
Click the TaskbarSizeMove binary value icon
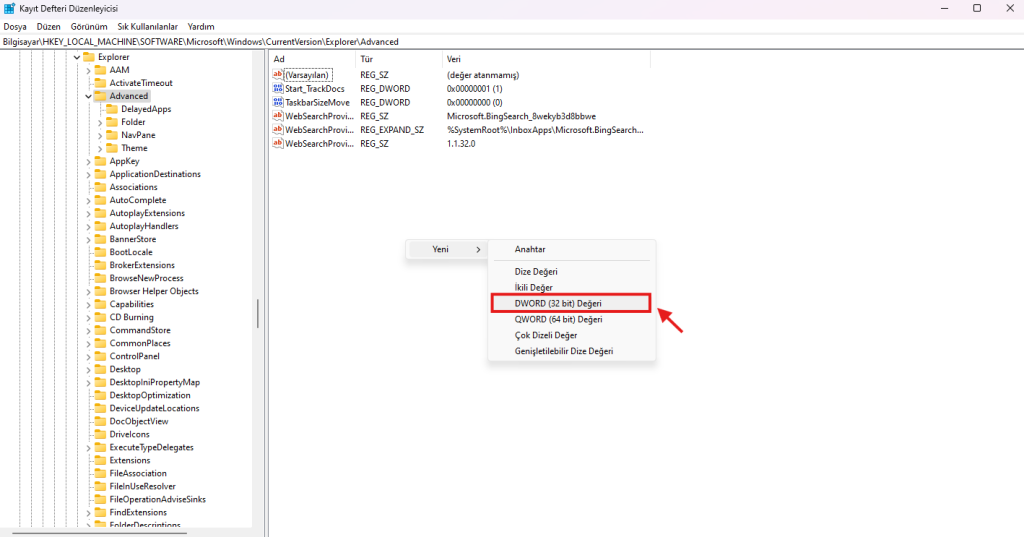click(278, 102)
